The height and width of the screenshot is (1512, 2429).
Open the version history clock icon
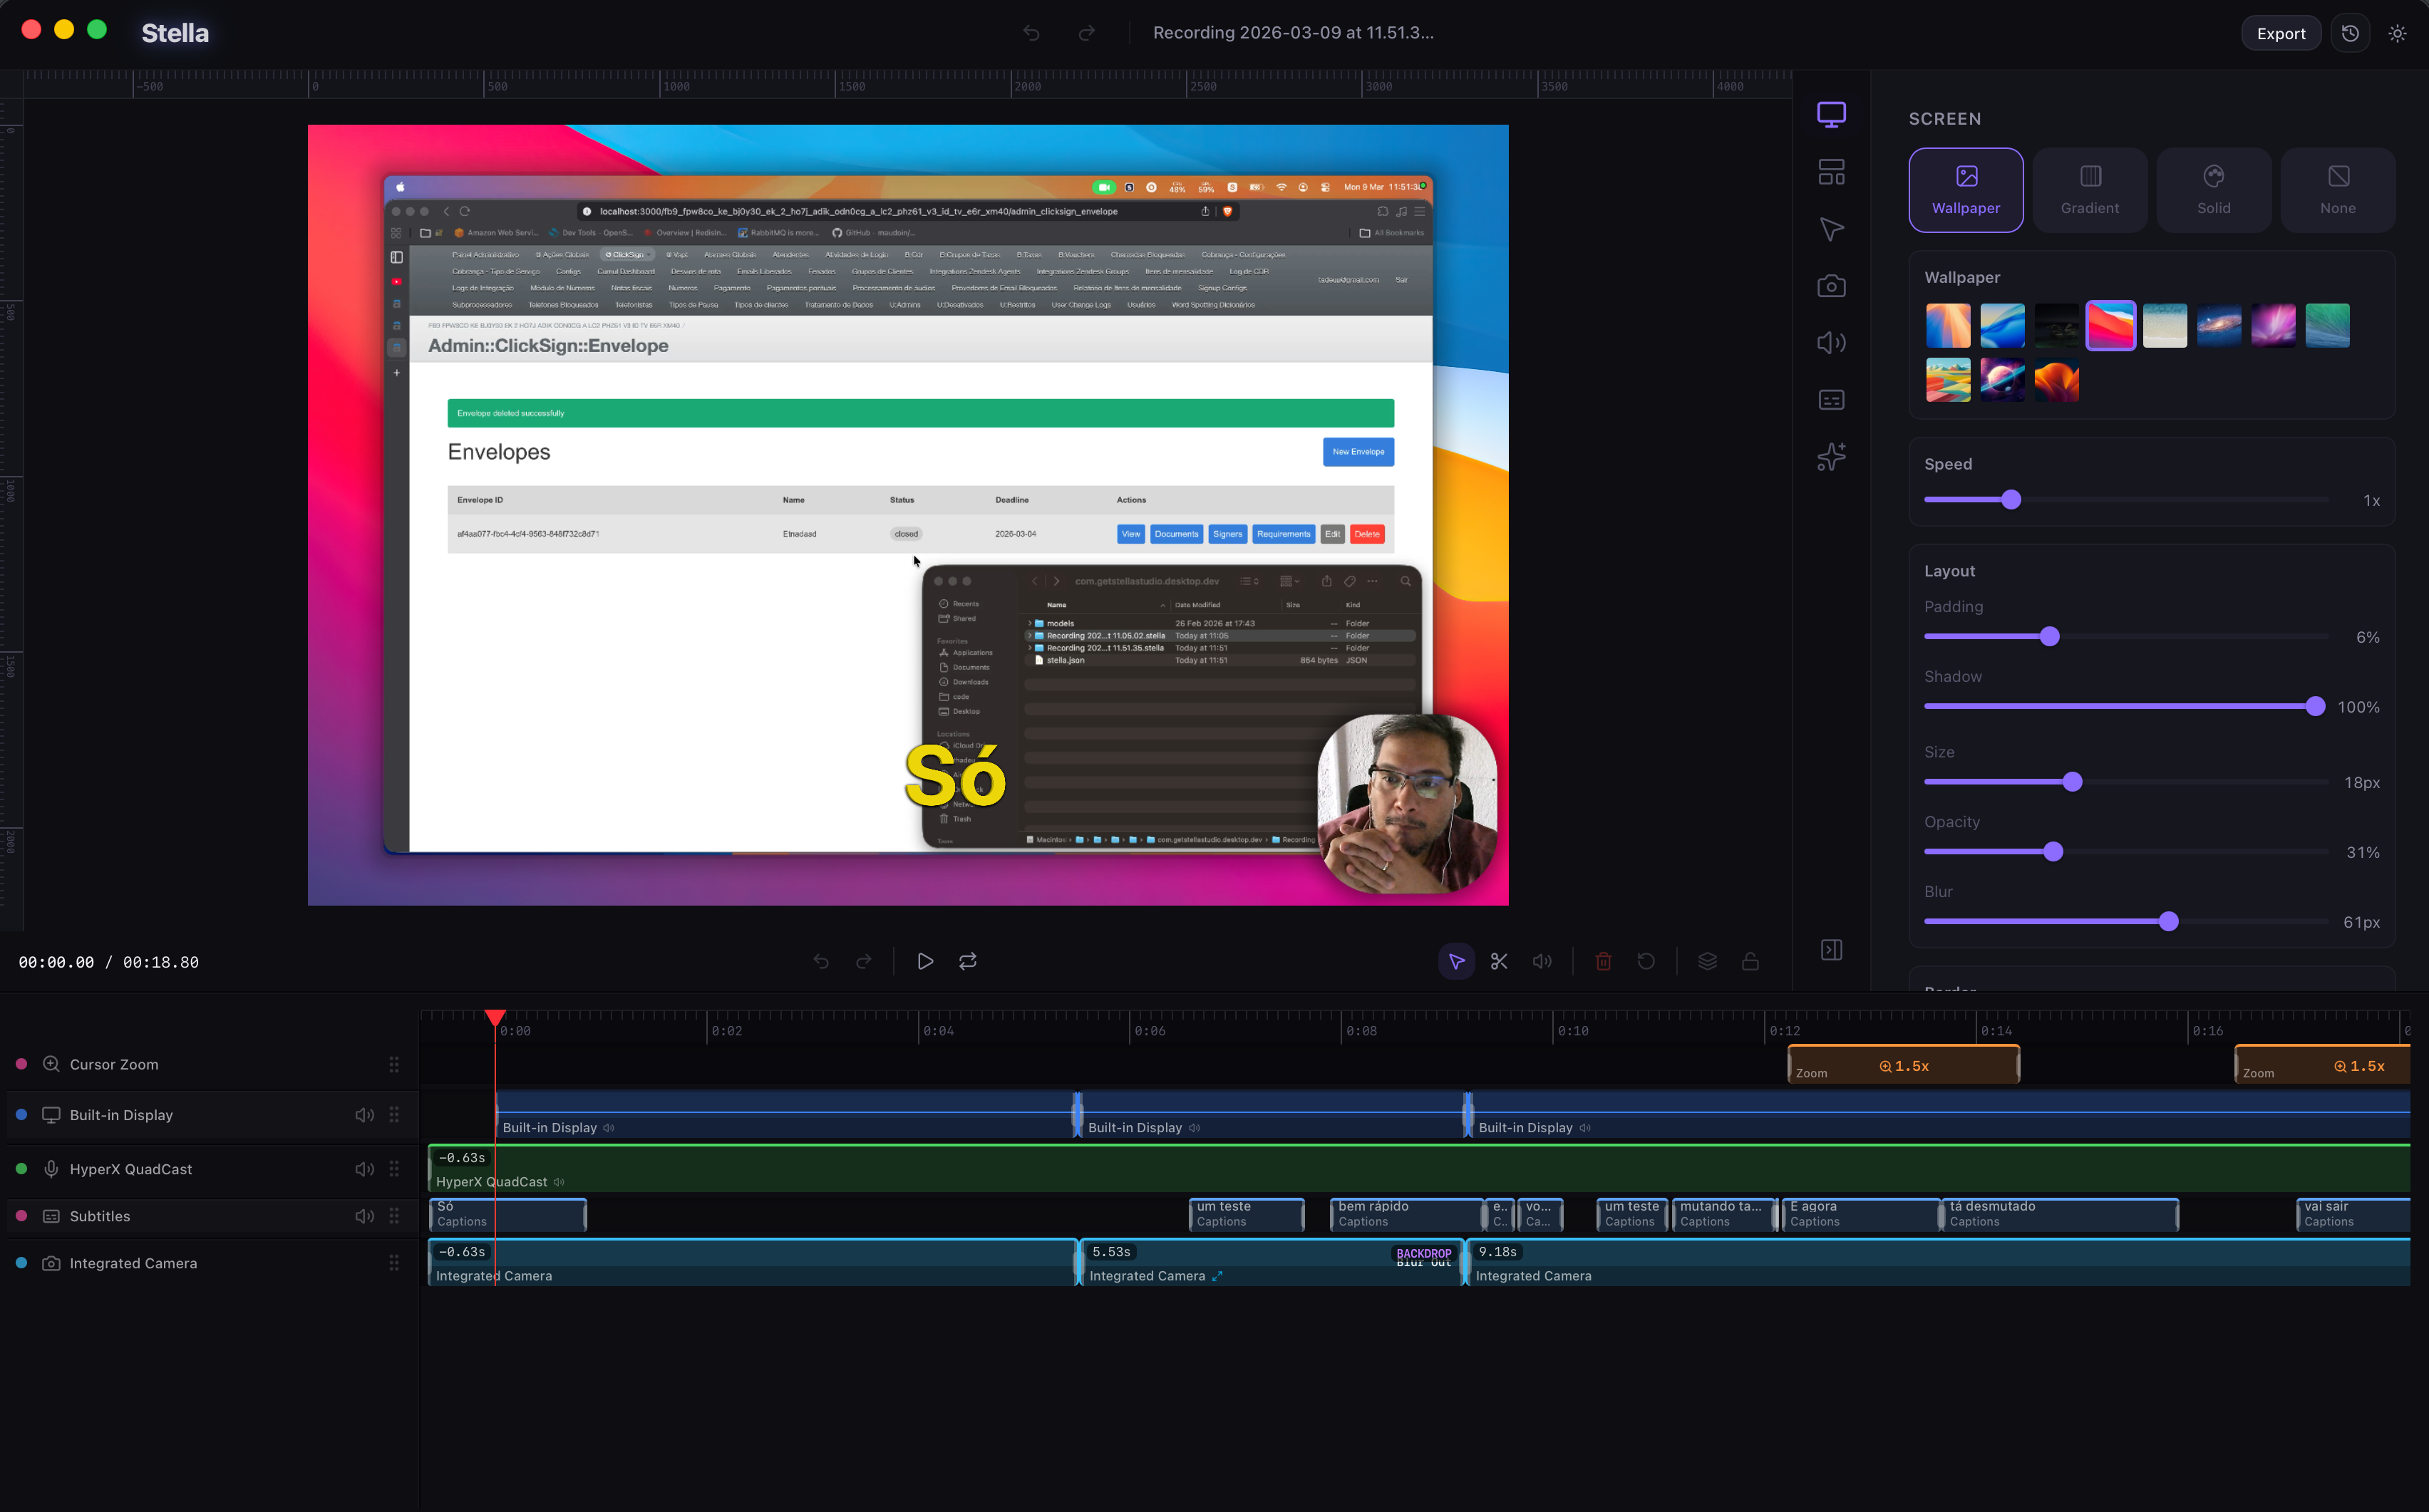(2350, 33)
